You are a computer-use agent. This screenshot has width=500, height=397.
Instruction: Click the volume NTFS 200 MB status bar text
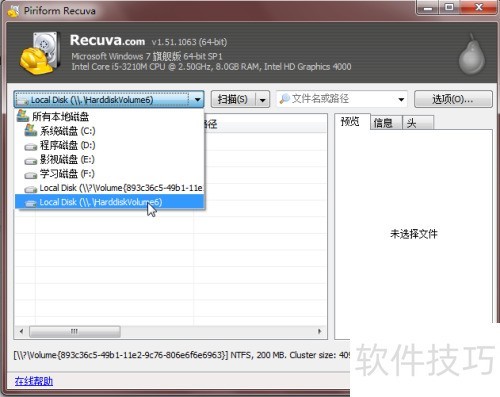tap(182, 355)
